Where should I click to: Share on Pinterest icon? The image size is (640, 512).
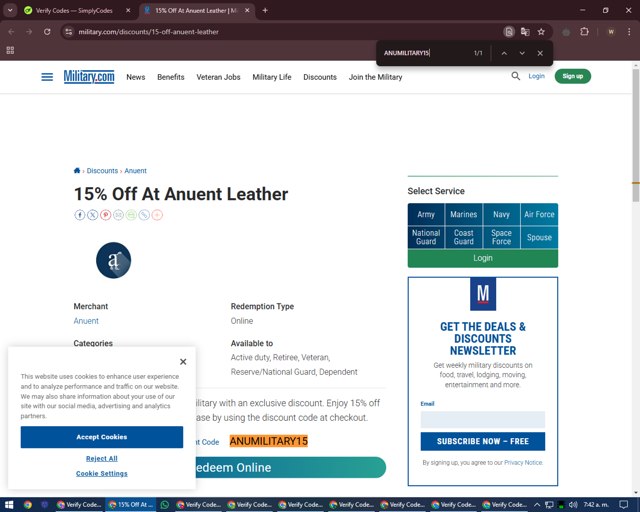106,215
